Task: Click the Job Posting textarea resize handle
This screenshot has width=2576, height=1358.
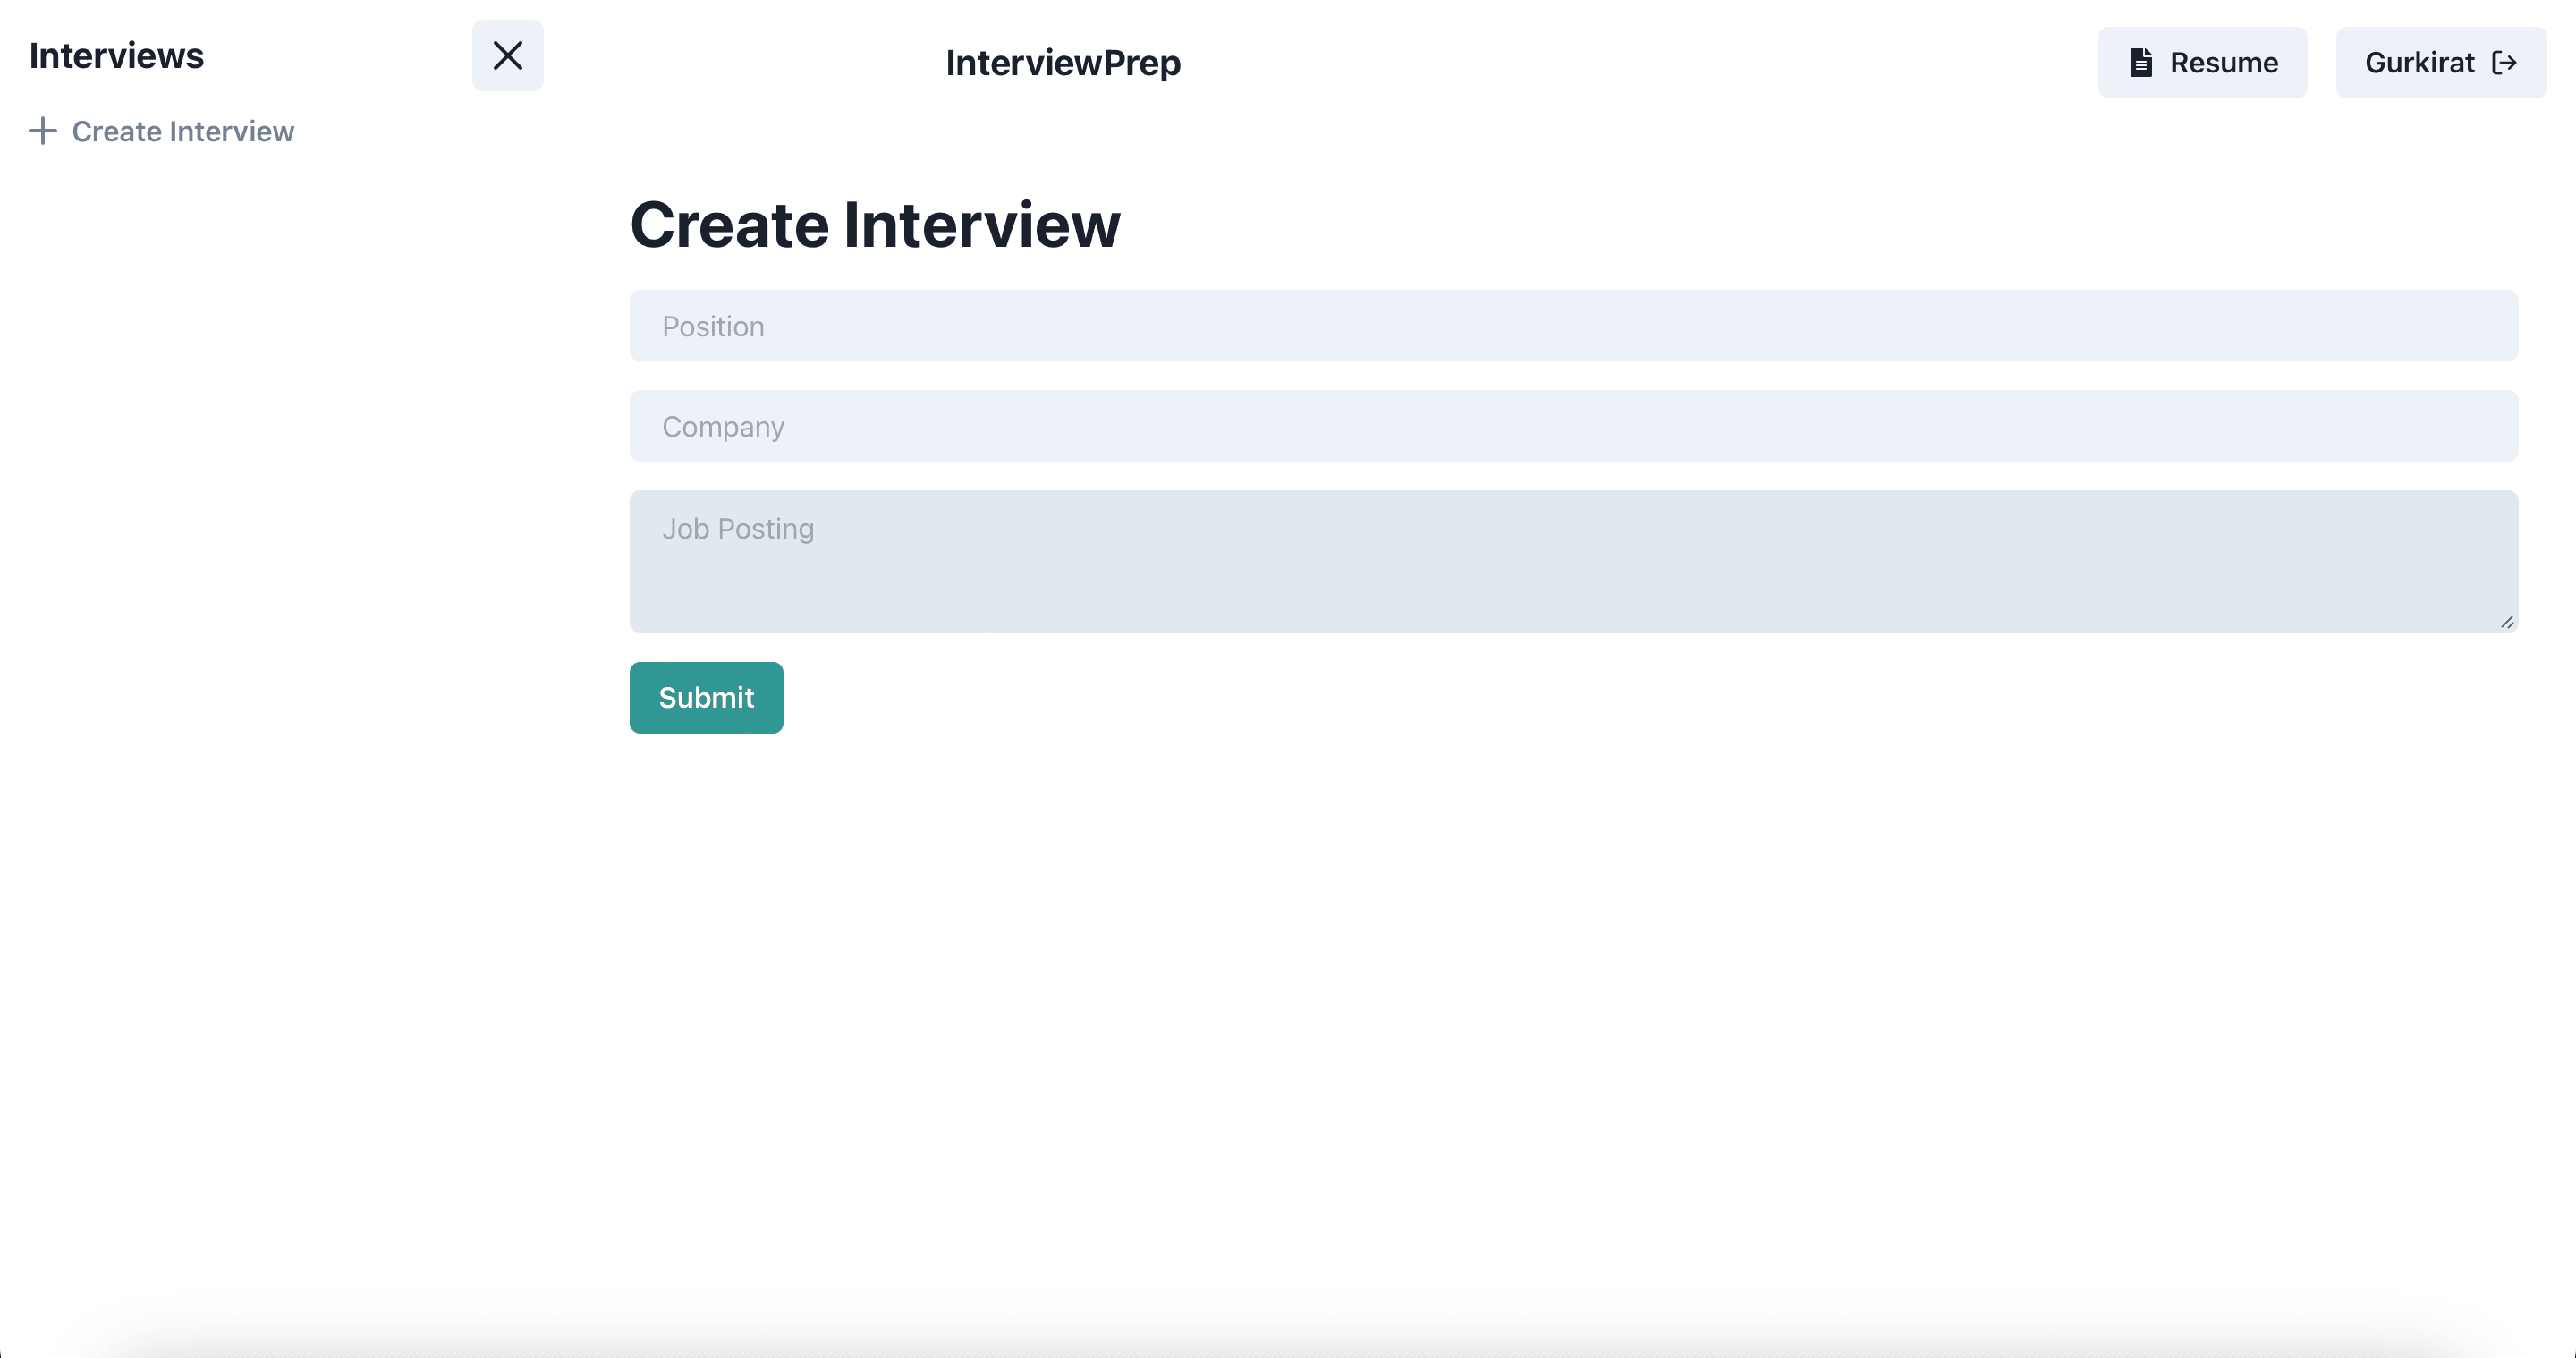Action: coord(2506,622)
